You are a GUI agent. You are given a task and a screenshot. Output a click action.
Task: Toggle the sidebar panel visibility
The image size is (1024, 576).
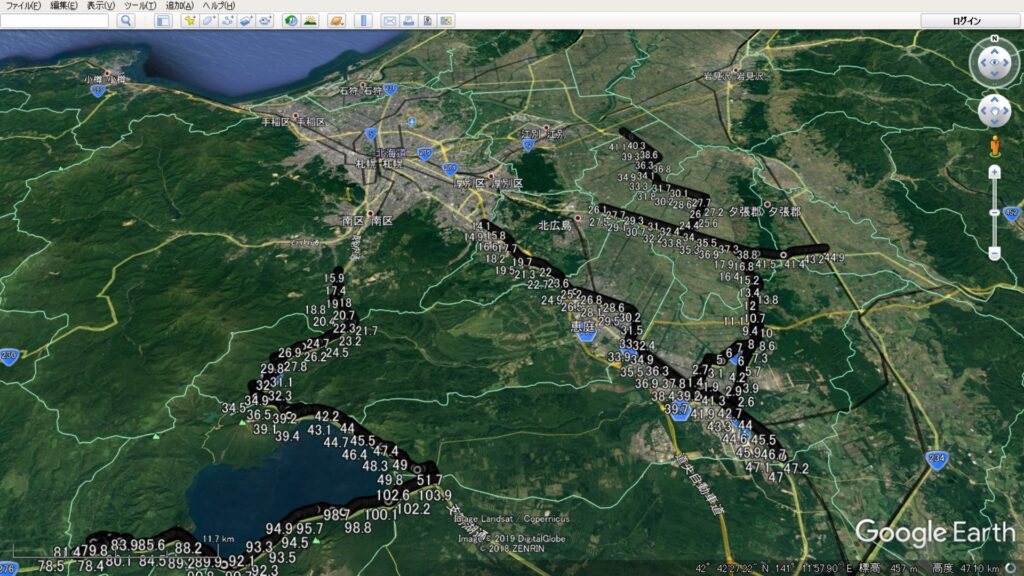163,20
